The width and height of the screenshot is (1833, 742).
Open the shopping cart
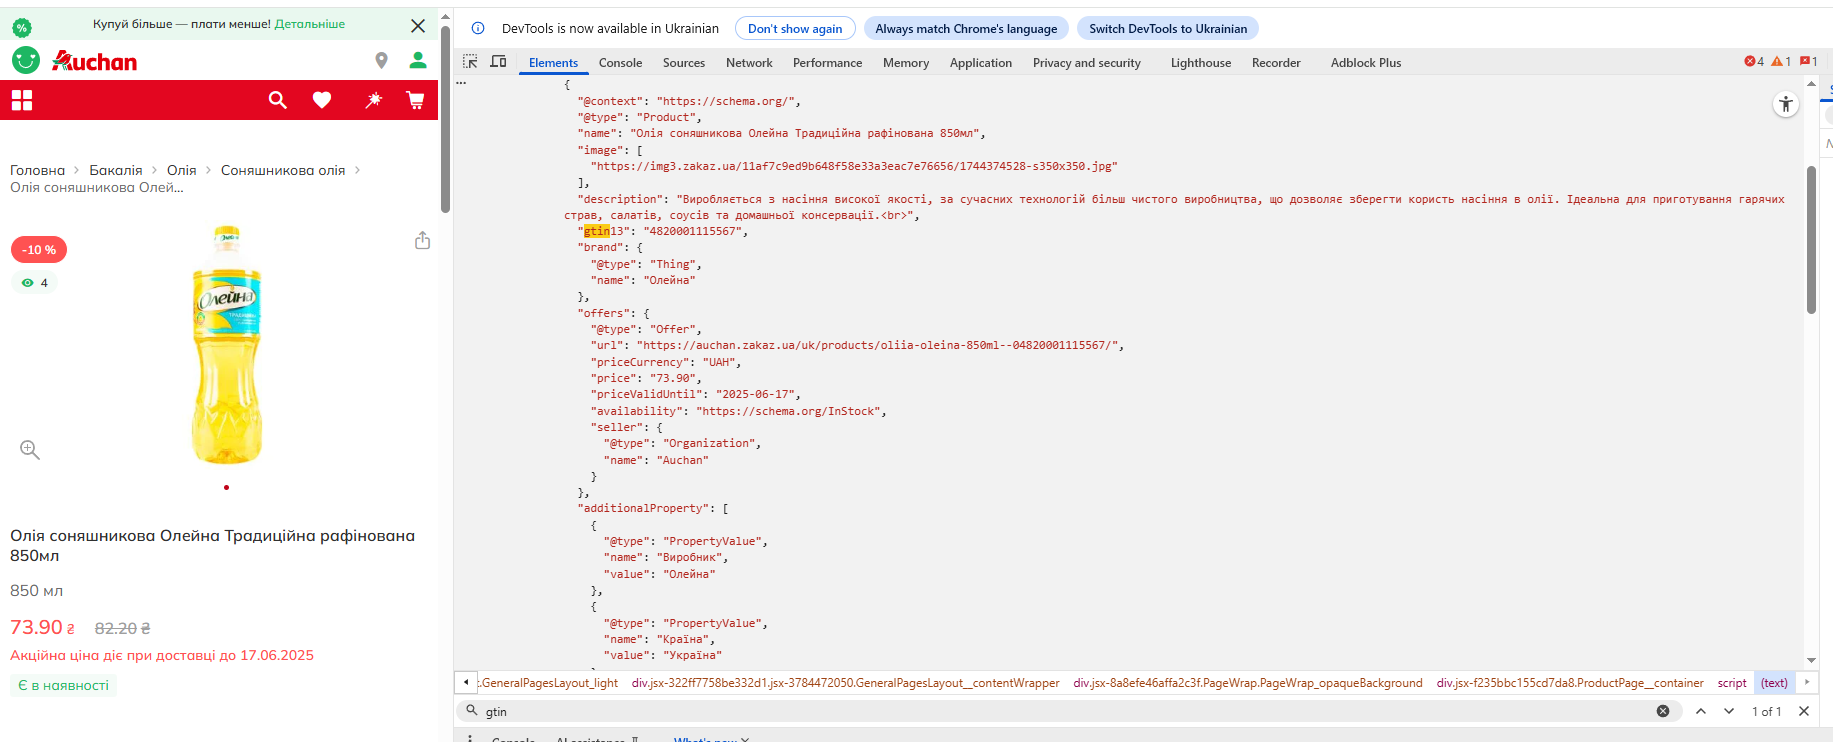pos(415,100)
